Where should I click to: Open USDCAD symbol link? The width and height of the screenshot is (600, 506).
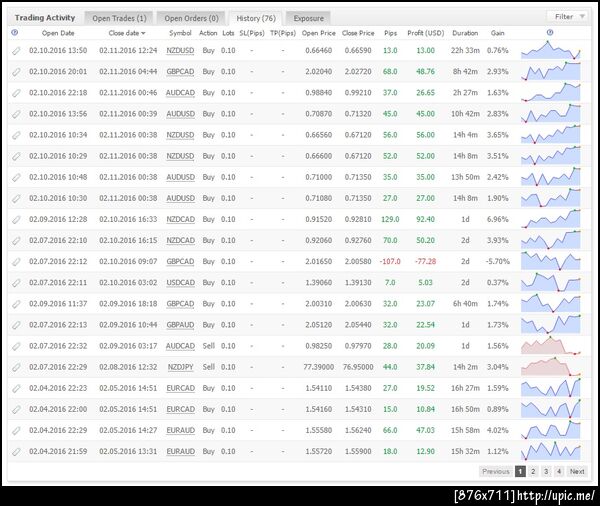click(x=180, y=282)
